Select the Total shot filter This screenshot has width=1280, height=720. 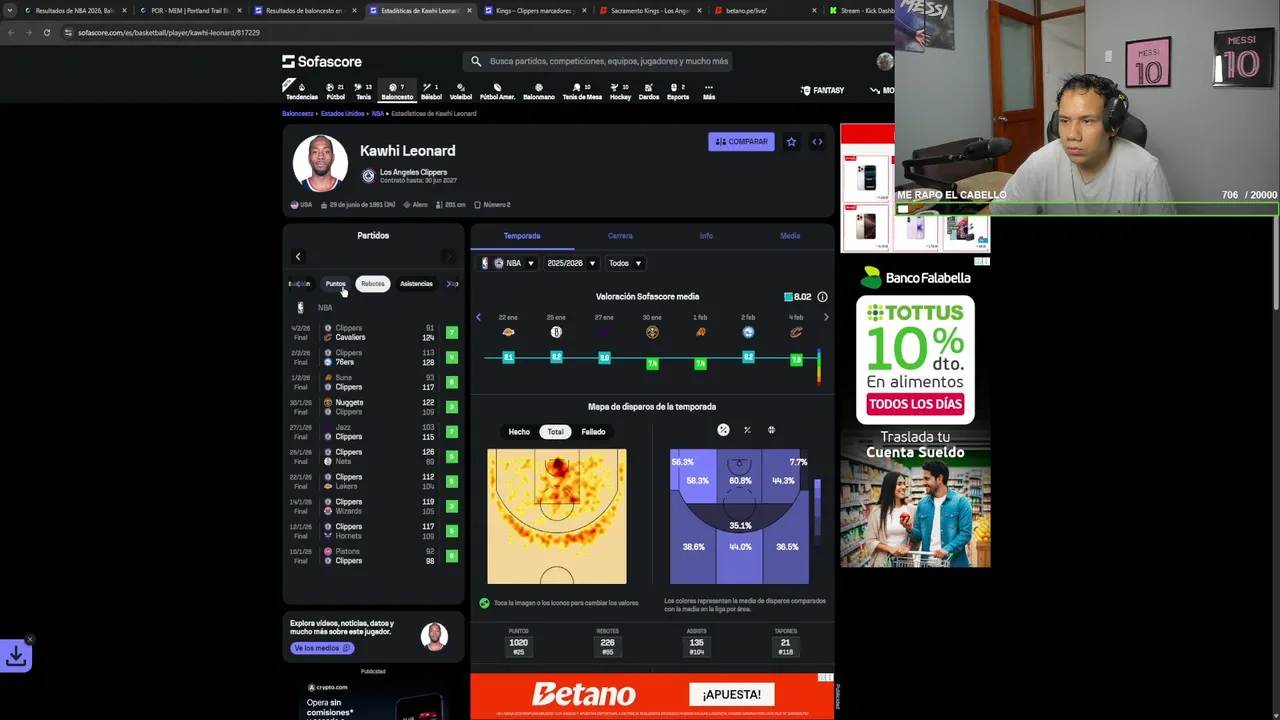(555, 432)
